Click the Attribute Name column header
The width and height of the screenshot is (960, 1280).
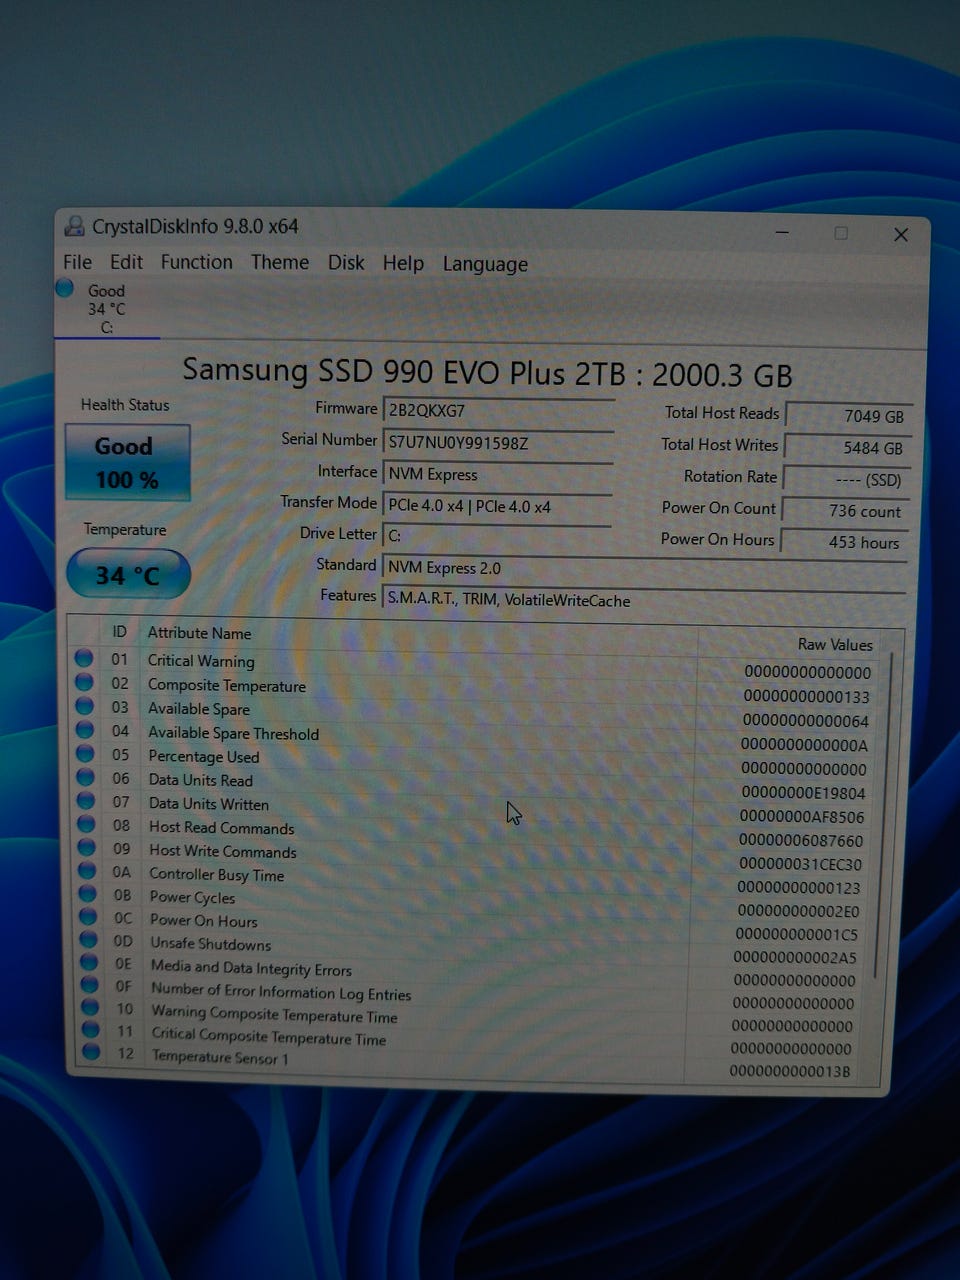tap(200, 633)
